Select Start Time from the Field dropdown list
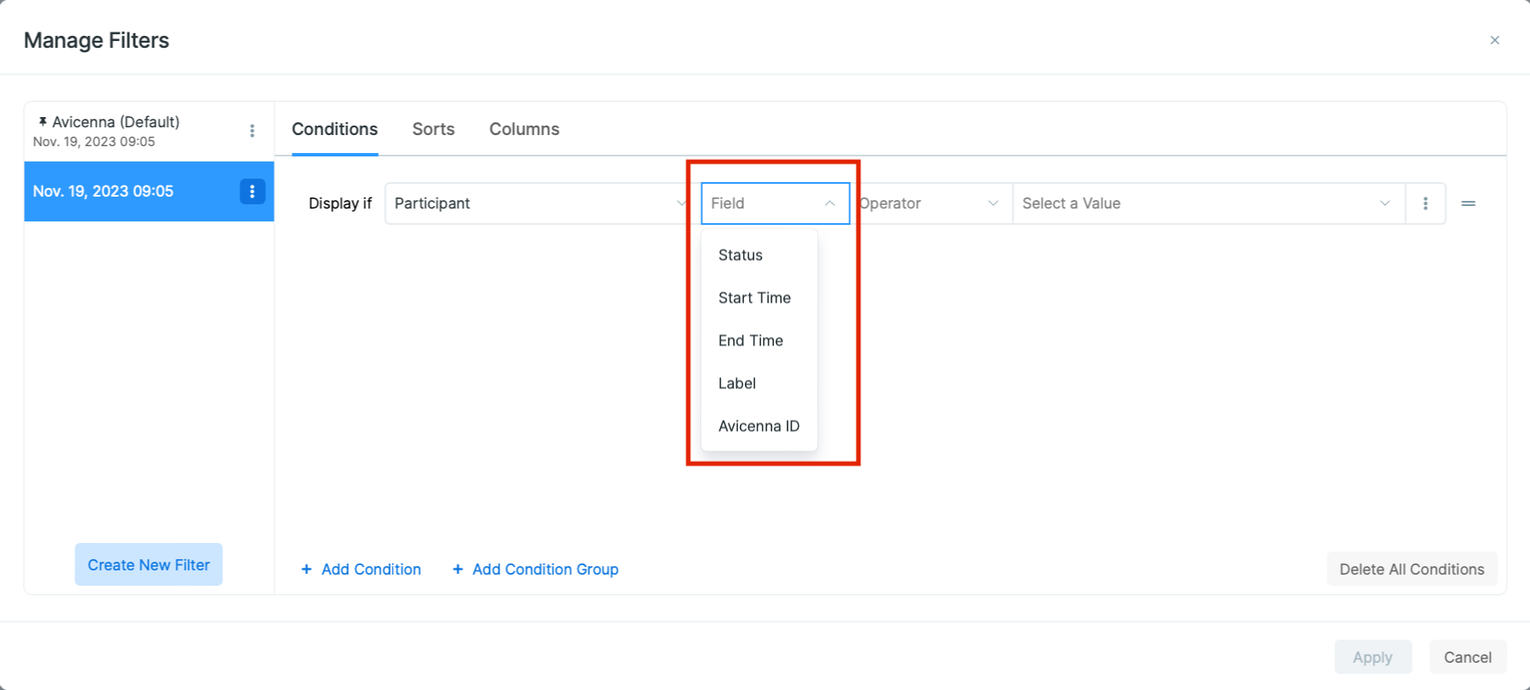The width and height of the screenshot is (1530, 690). [754, 297]
